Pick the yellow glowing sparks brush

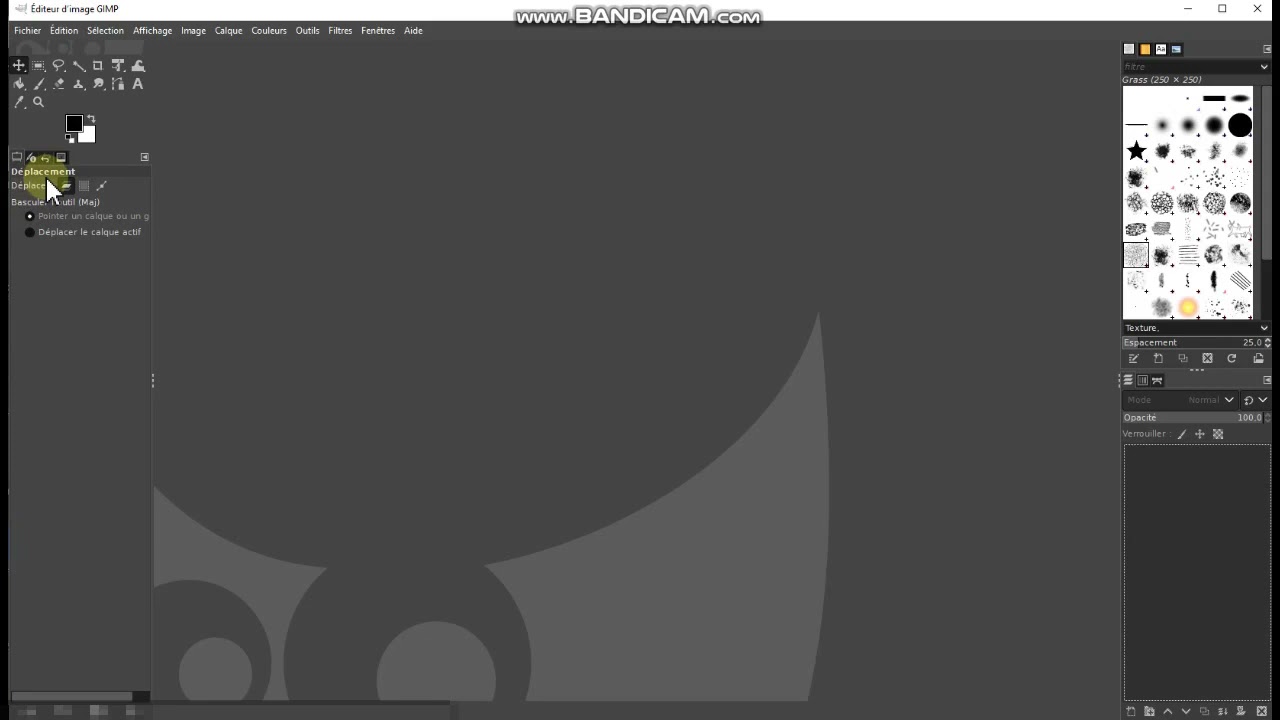coord(1188,307)
